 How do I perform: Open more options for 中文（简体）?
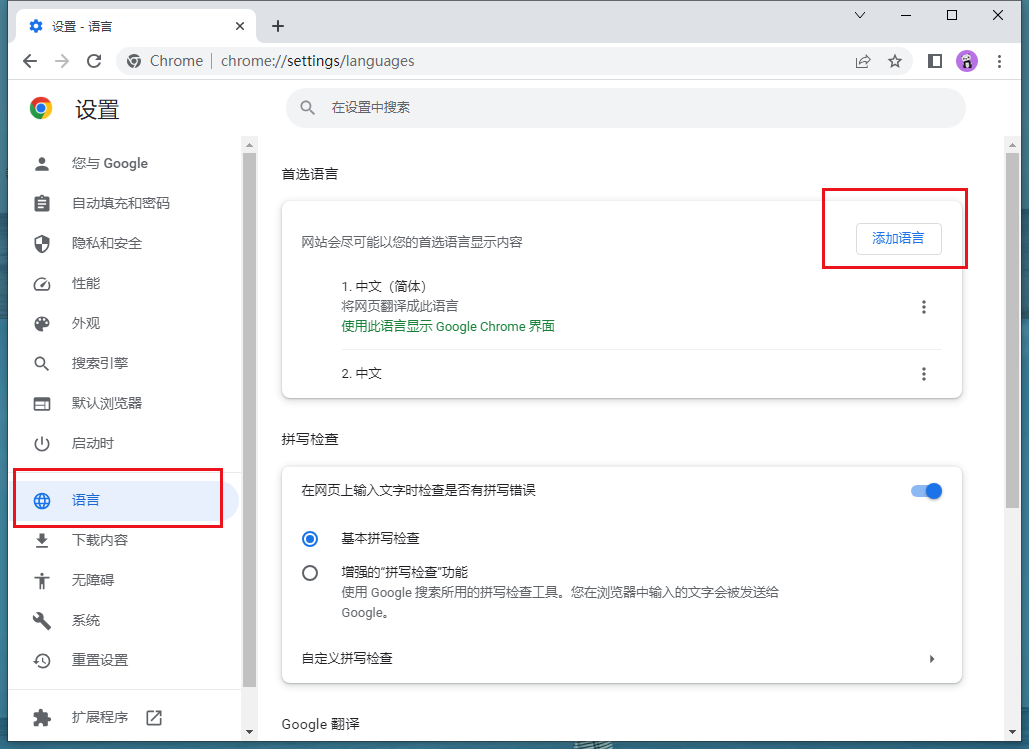pos(923,307)
